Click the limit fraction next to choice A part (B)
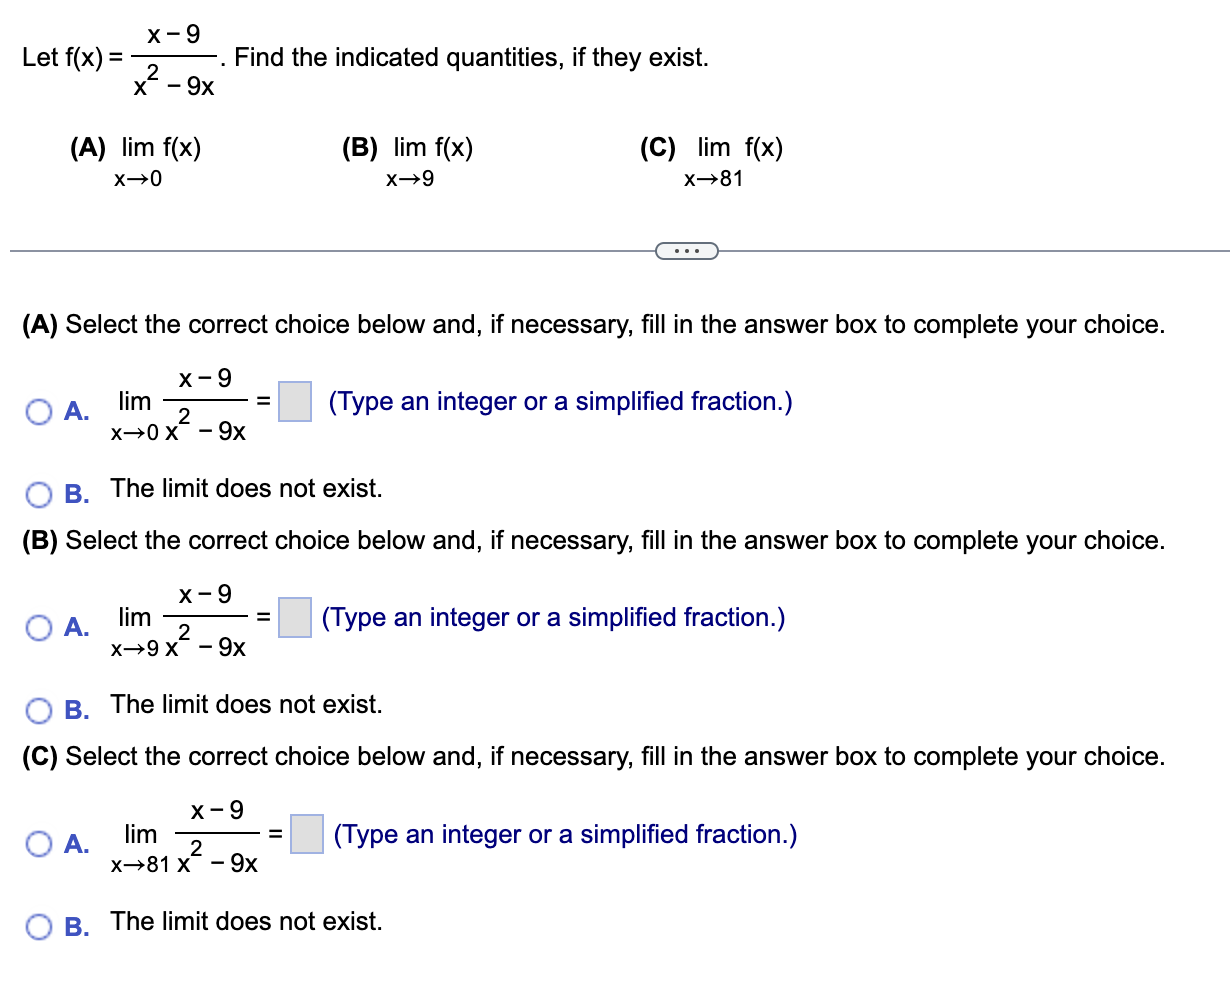This screenshot has height=1008, width=1230. coord(180,617)
